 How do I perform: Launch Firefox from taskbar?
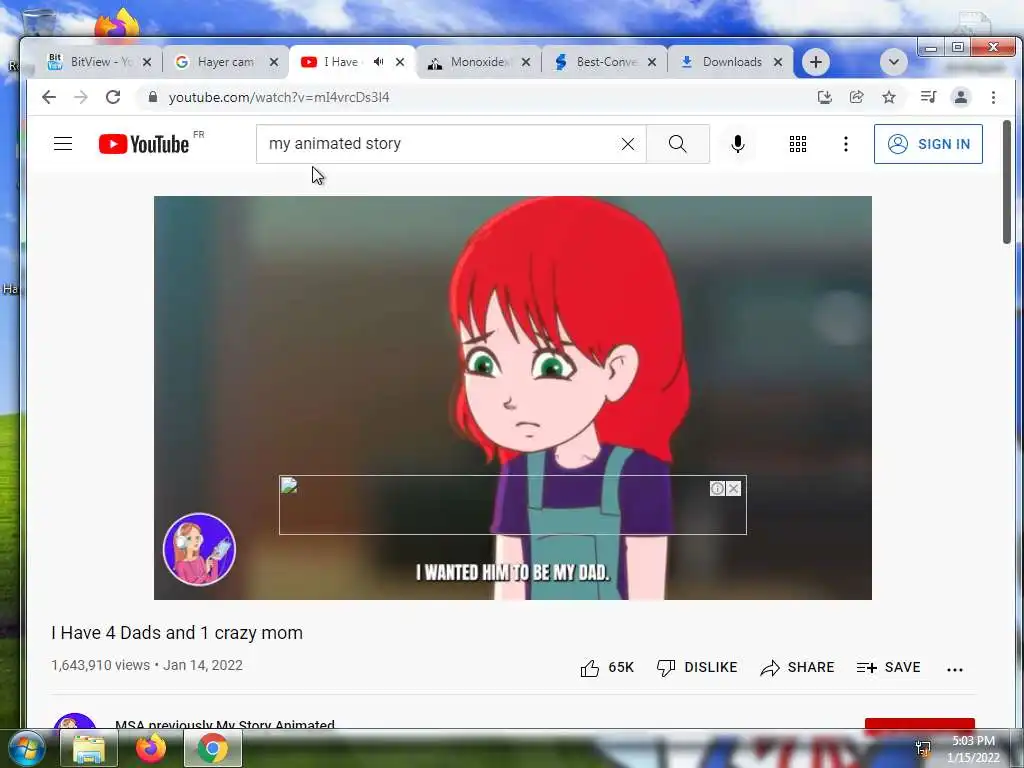point(150,748)
